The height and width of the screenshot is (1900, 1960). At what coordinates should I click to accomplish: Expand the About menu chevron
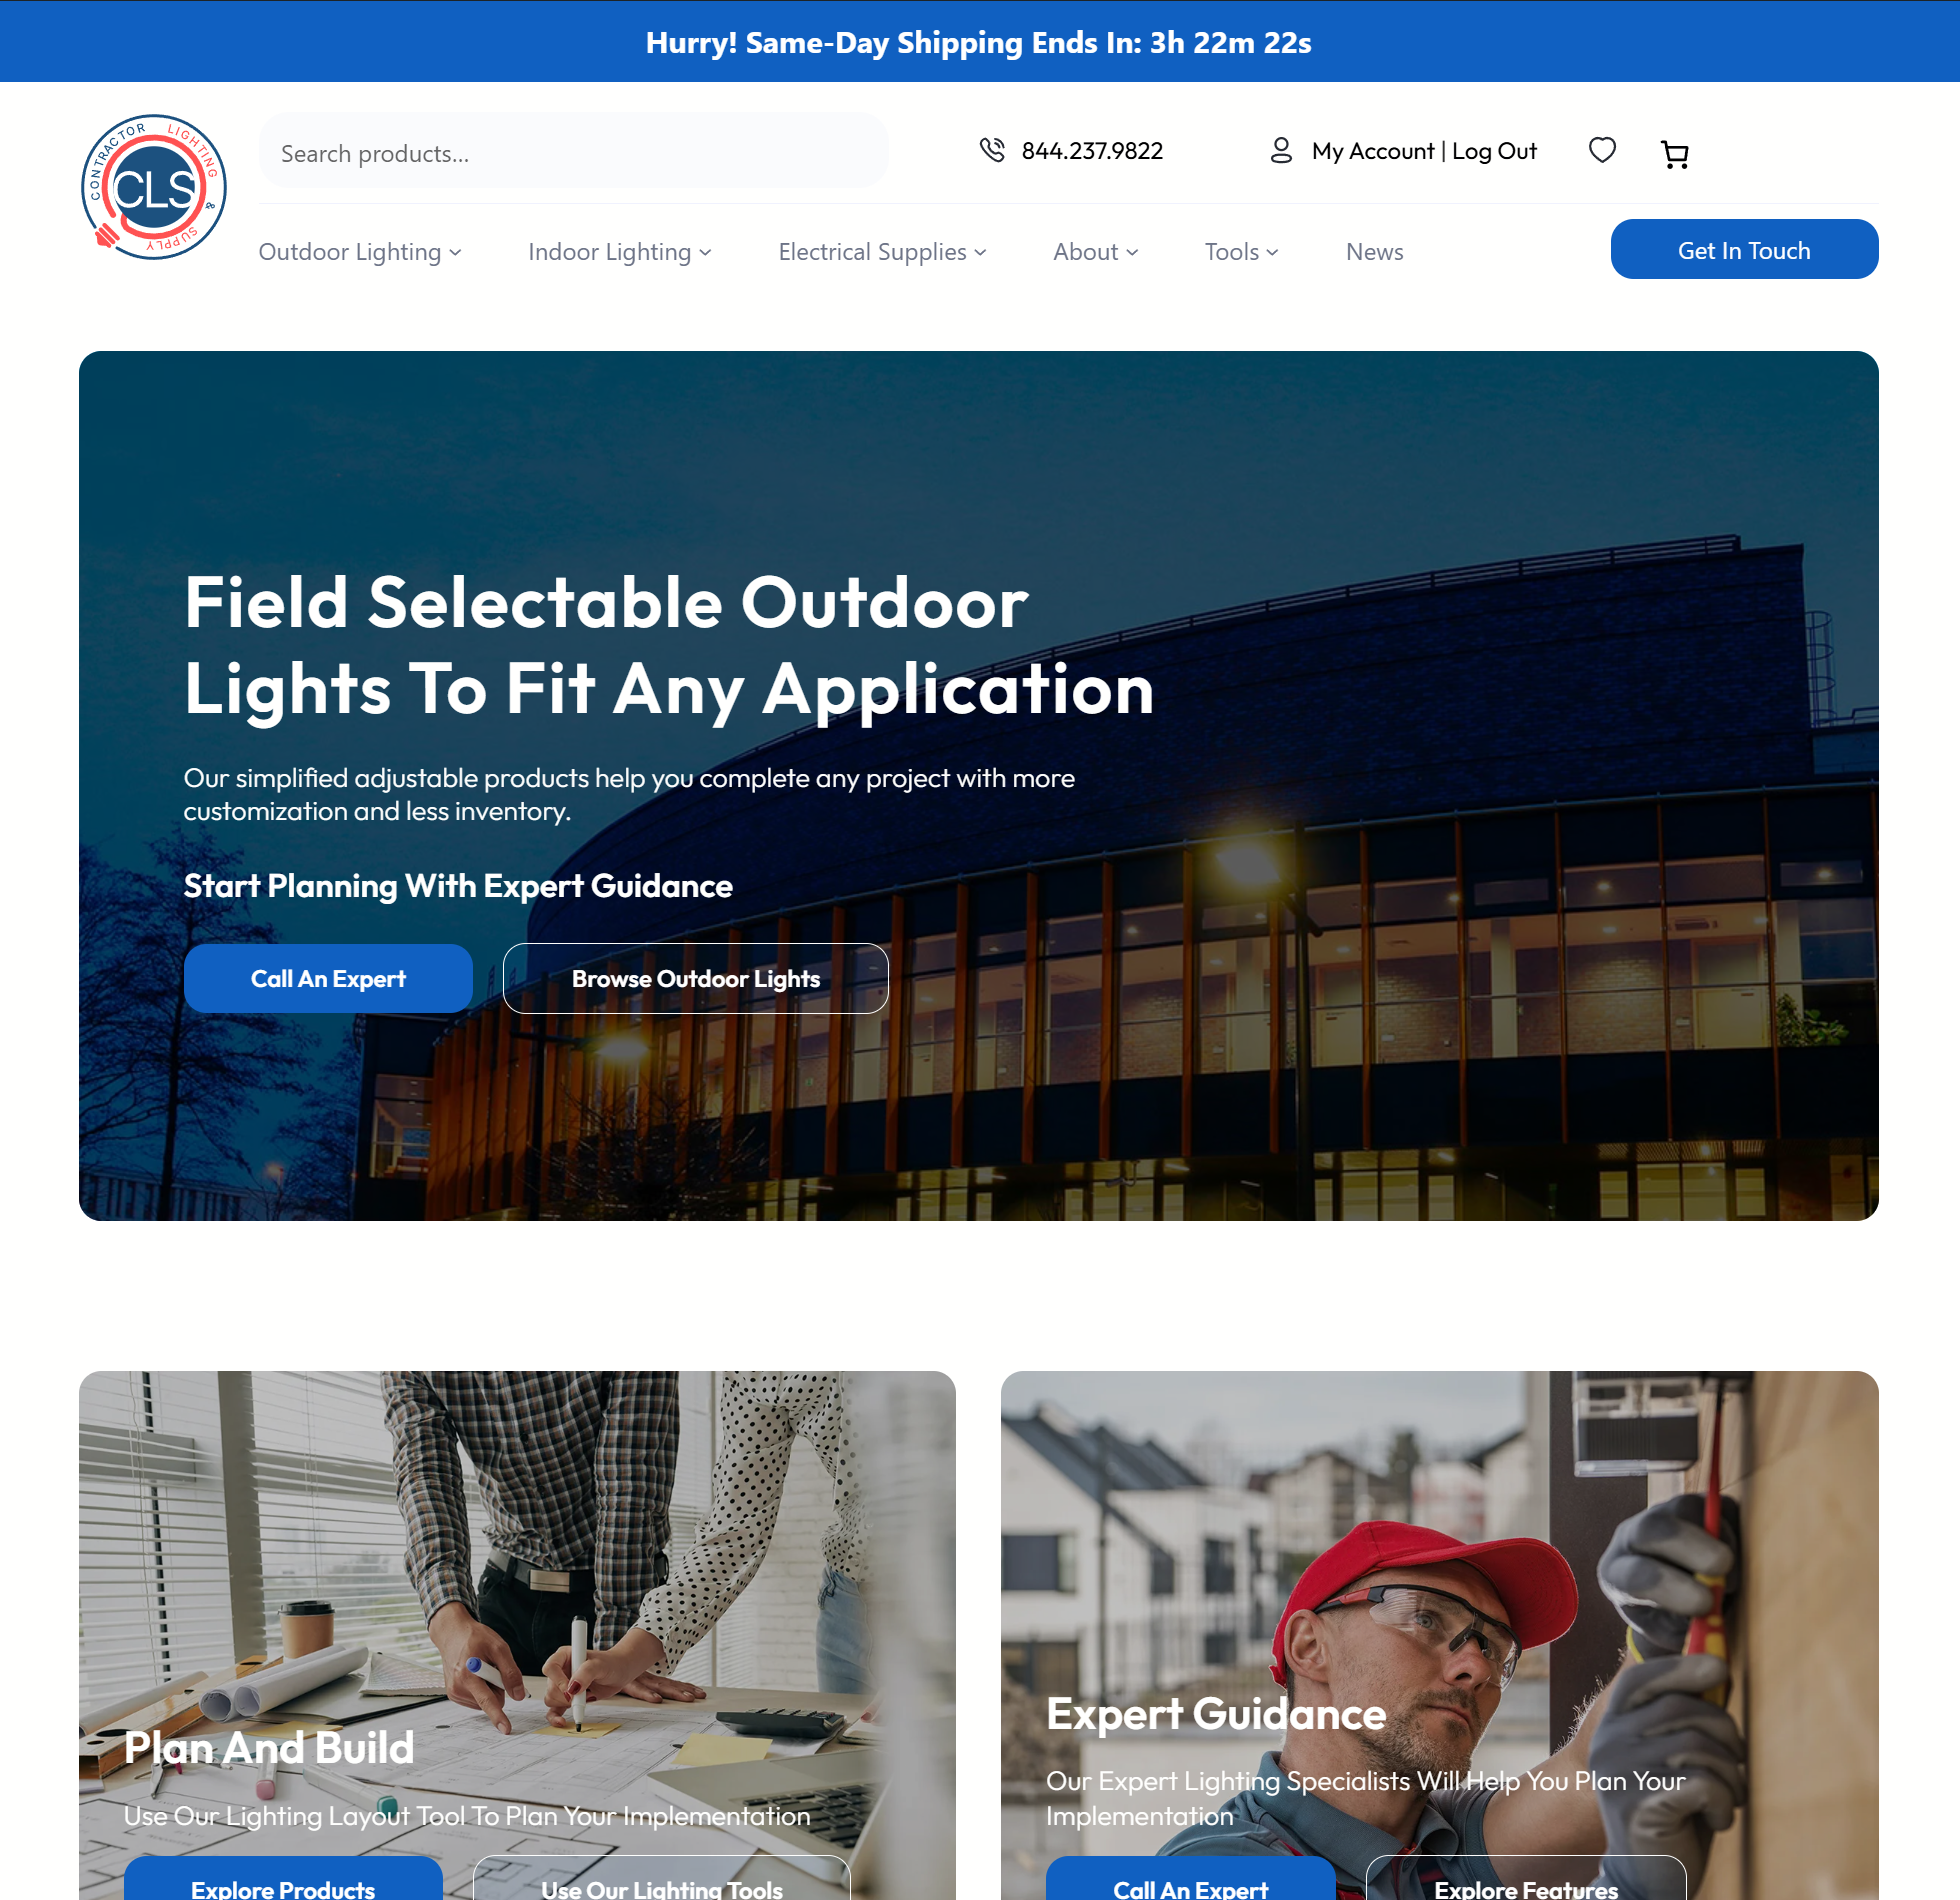click(x=1132, y=252)
